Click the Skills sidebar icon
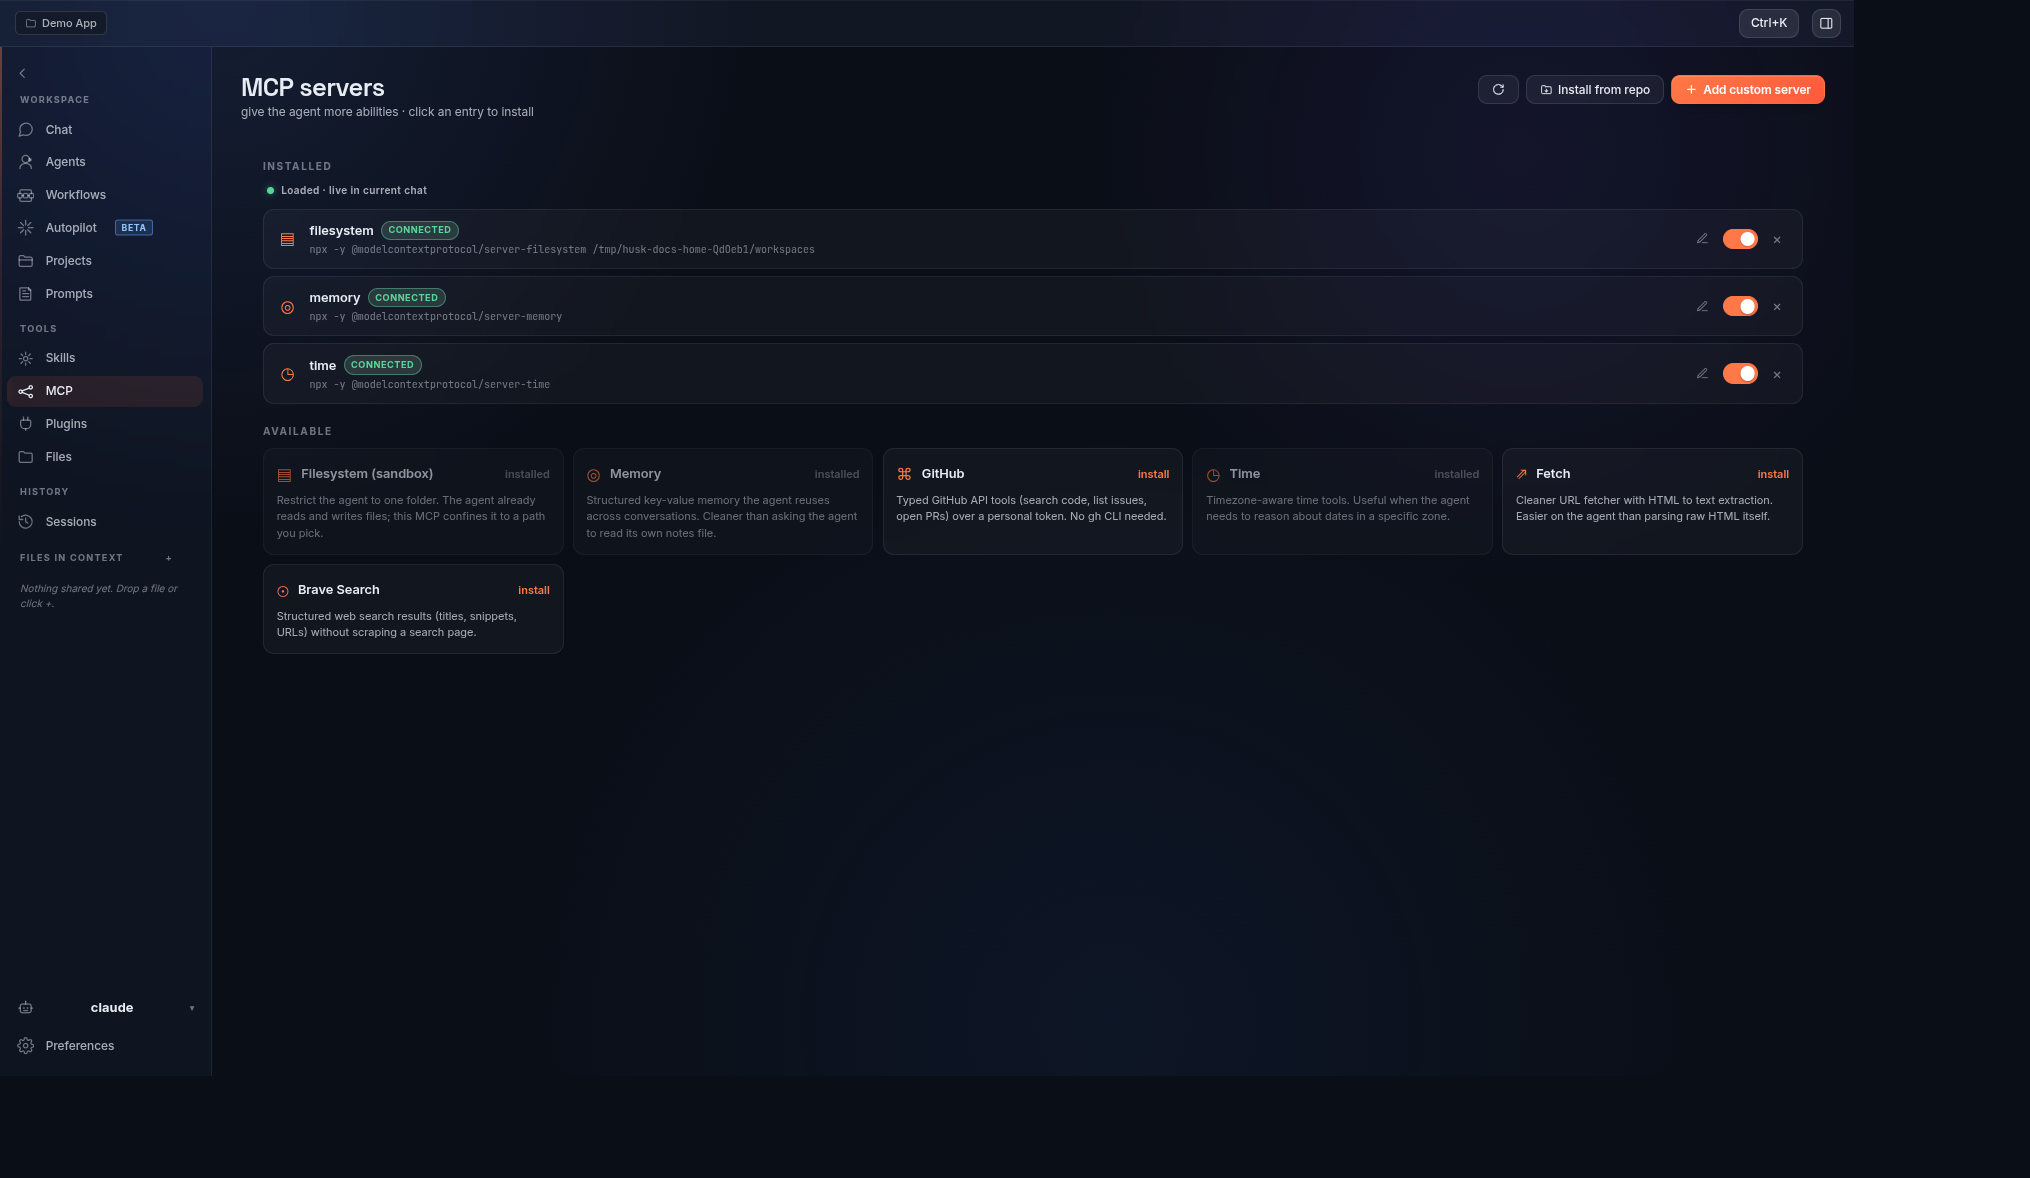Image resolution: width=2030 pixels, height=1178 pixels. (26, 358)
